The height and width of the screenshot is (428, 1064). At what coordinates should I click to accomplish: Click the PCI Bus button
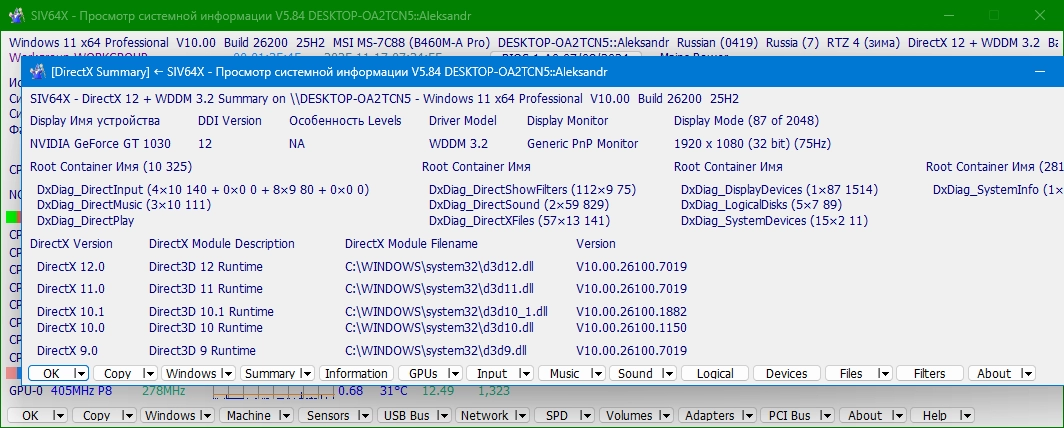789,415
